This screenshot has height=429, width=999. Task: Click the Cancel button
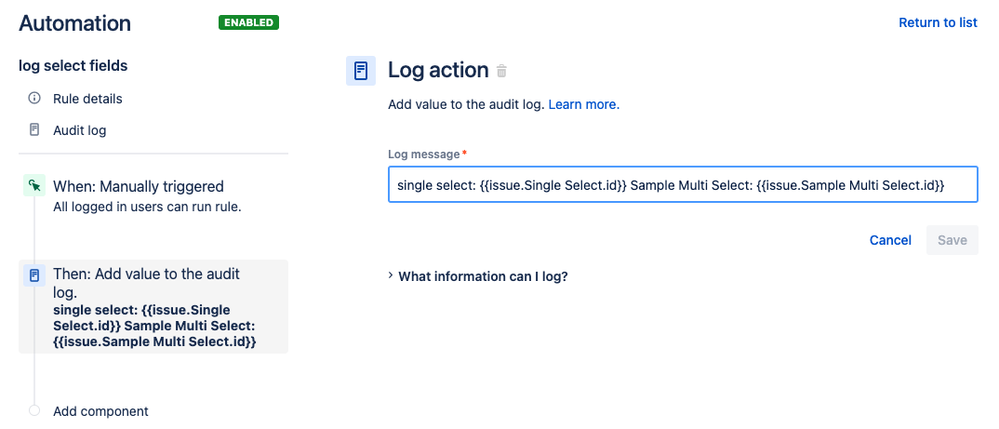890,240
